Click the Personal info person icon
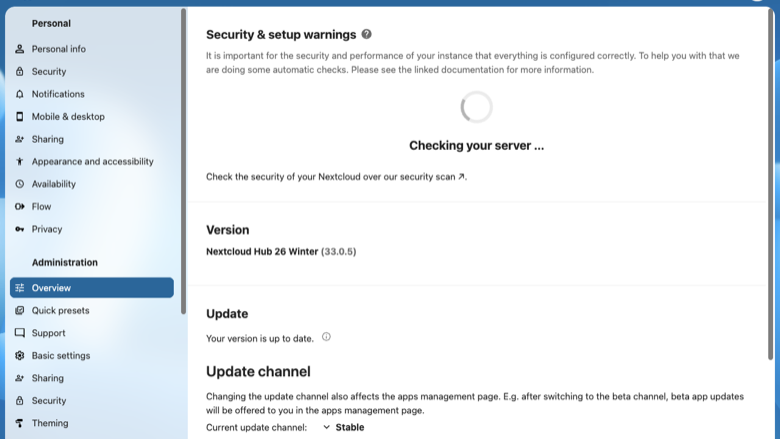The height and width of the screenshot is (439, 780). (x=19, y=49)
